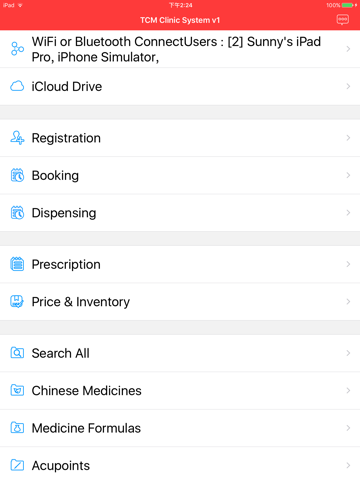Tap the iCloud Drive cloud icon
The image size is (360, 480).
(17, 86)
